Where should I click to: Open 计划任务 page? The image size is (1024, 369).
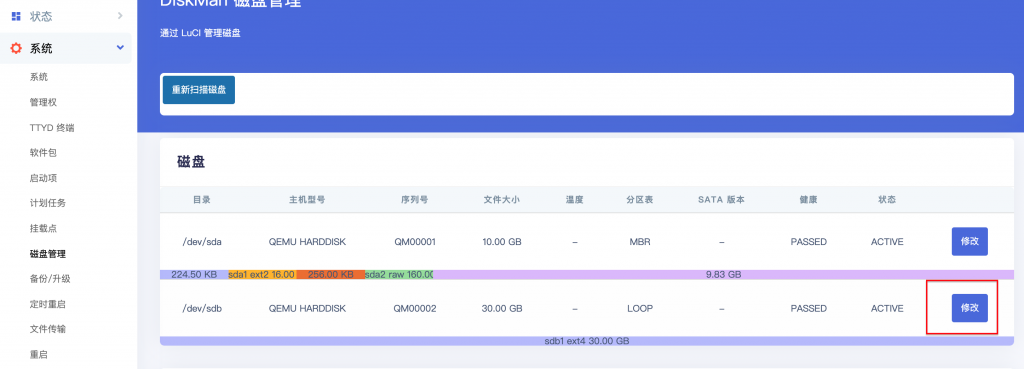click(x=48, y=203)
